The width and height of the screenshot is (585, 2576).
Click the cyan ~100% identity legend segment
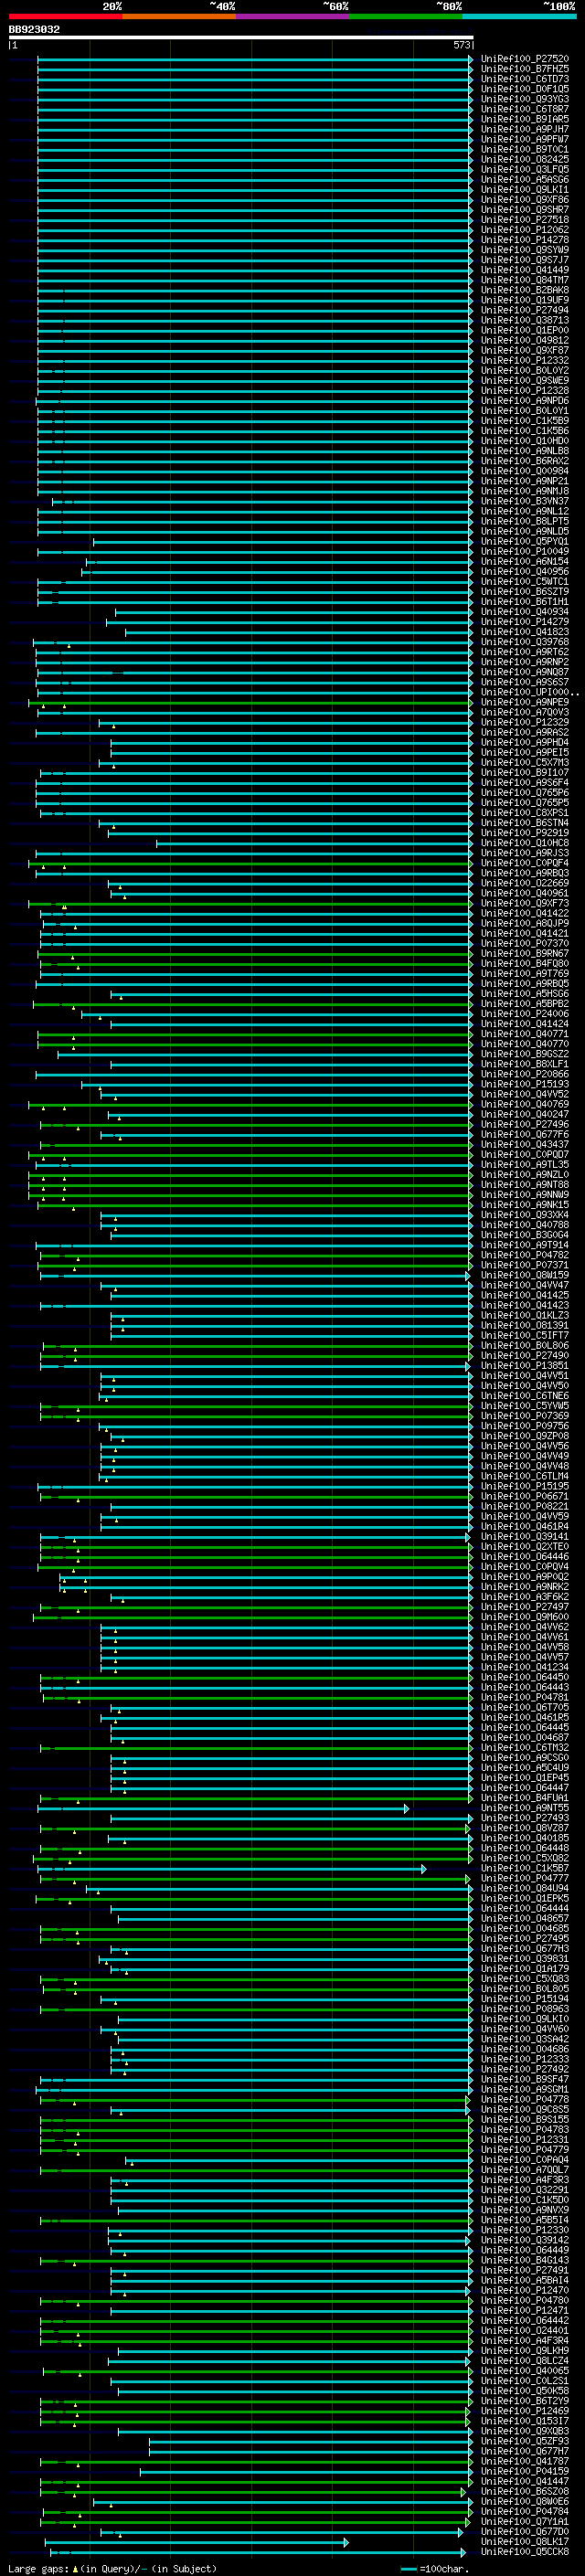tap(519, 16)
